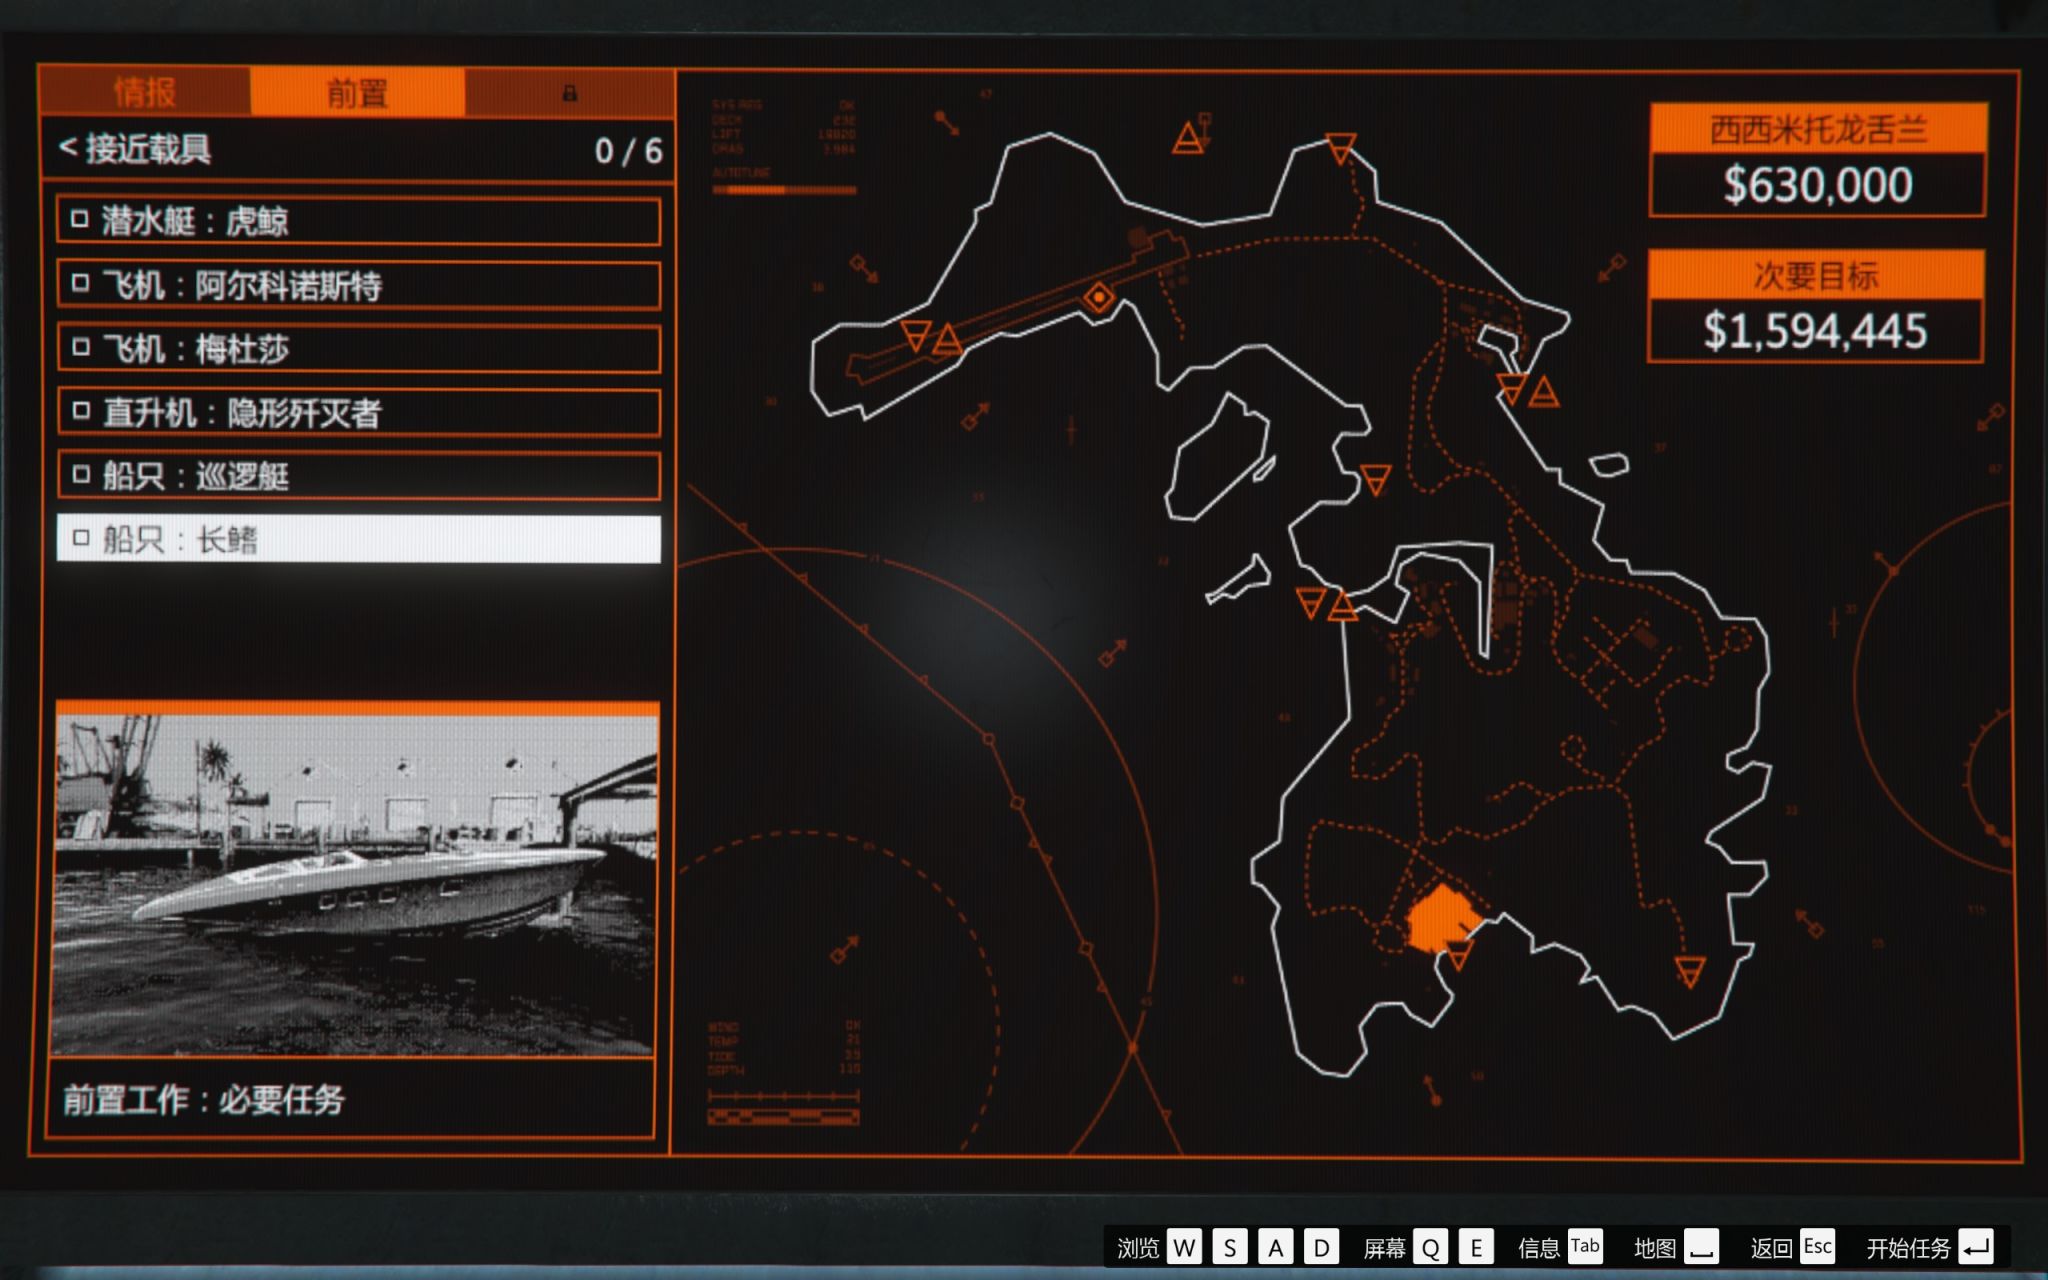The width and height of the screenshot is (2048, 1280).
Task: Click triangle marker at north tip
Action: tap(1341, 148)
